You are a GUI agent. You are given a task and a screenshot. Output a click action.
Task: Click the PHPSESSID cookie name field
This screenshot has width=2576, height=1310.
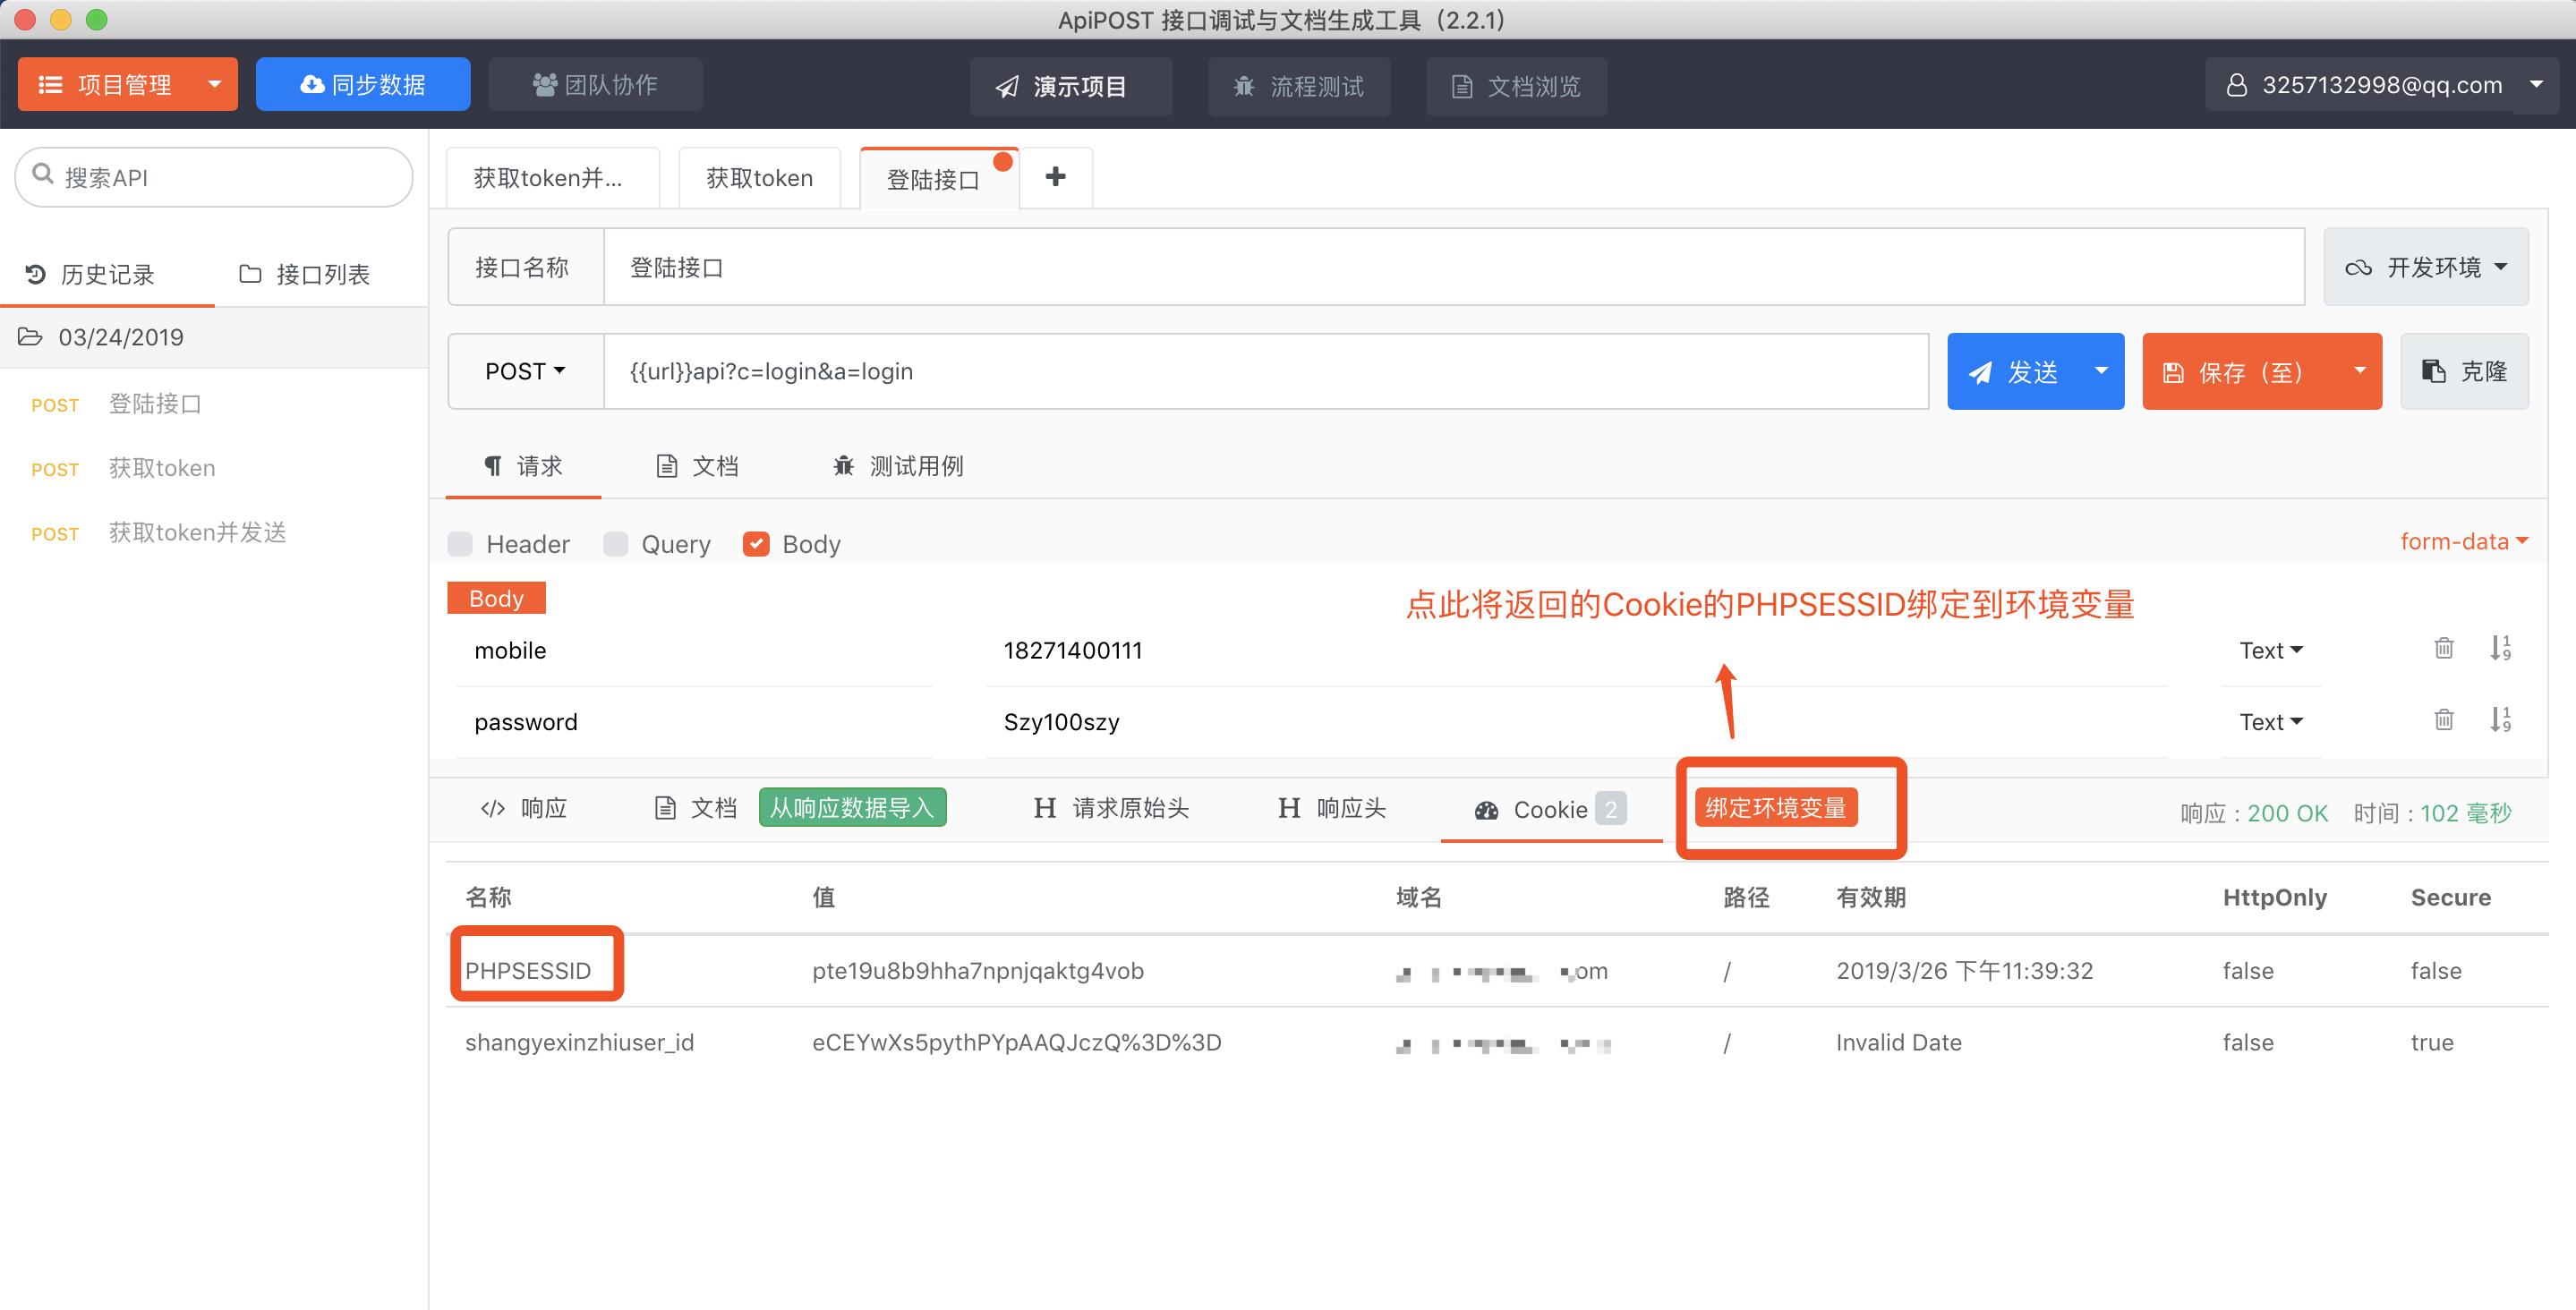pos(534,969)
